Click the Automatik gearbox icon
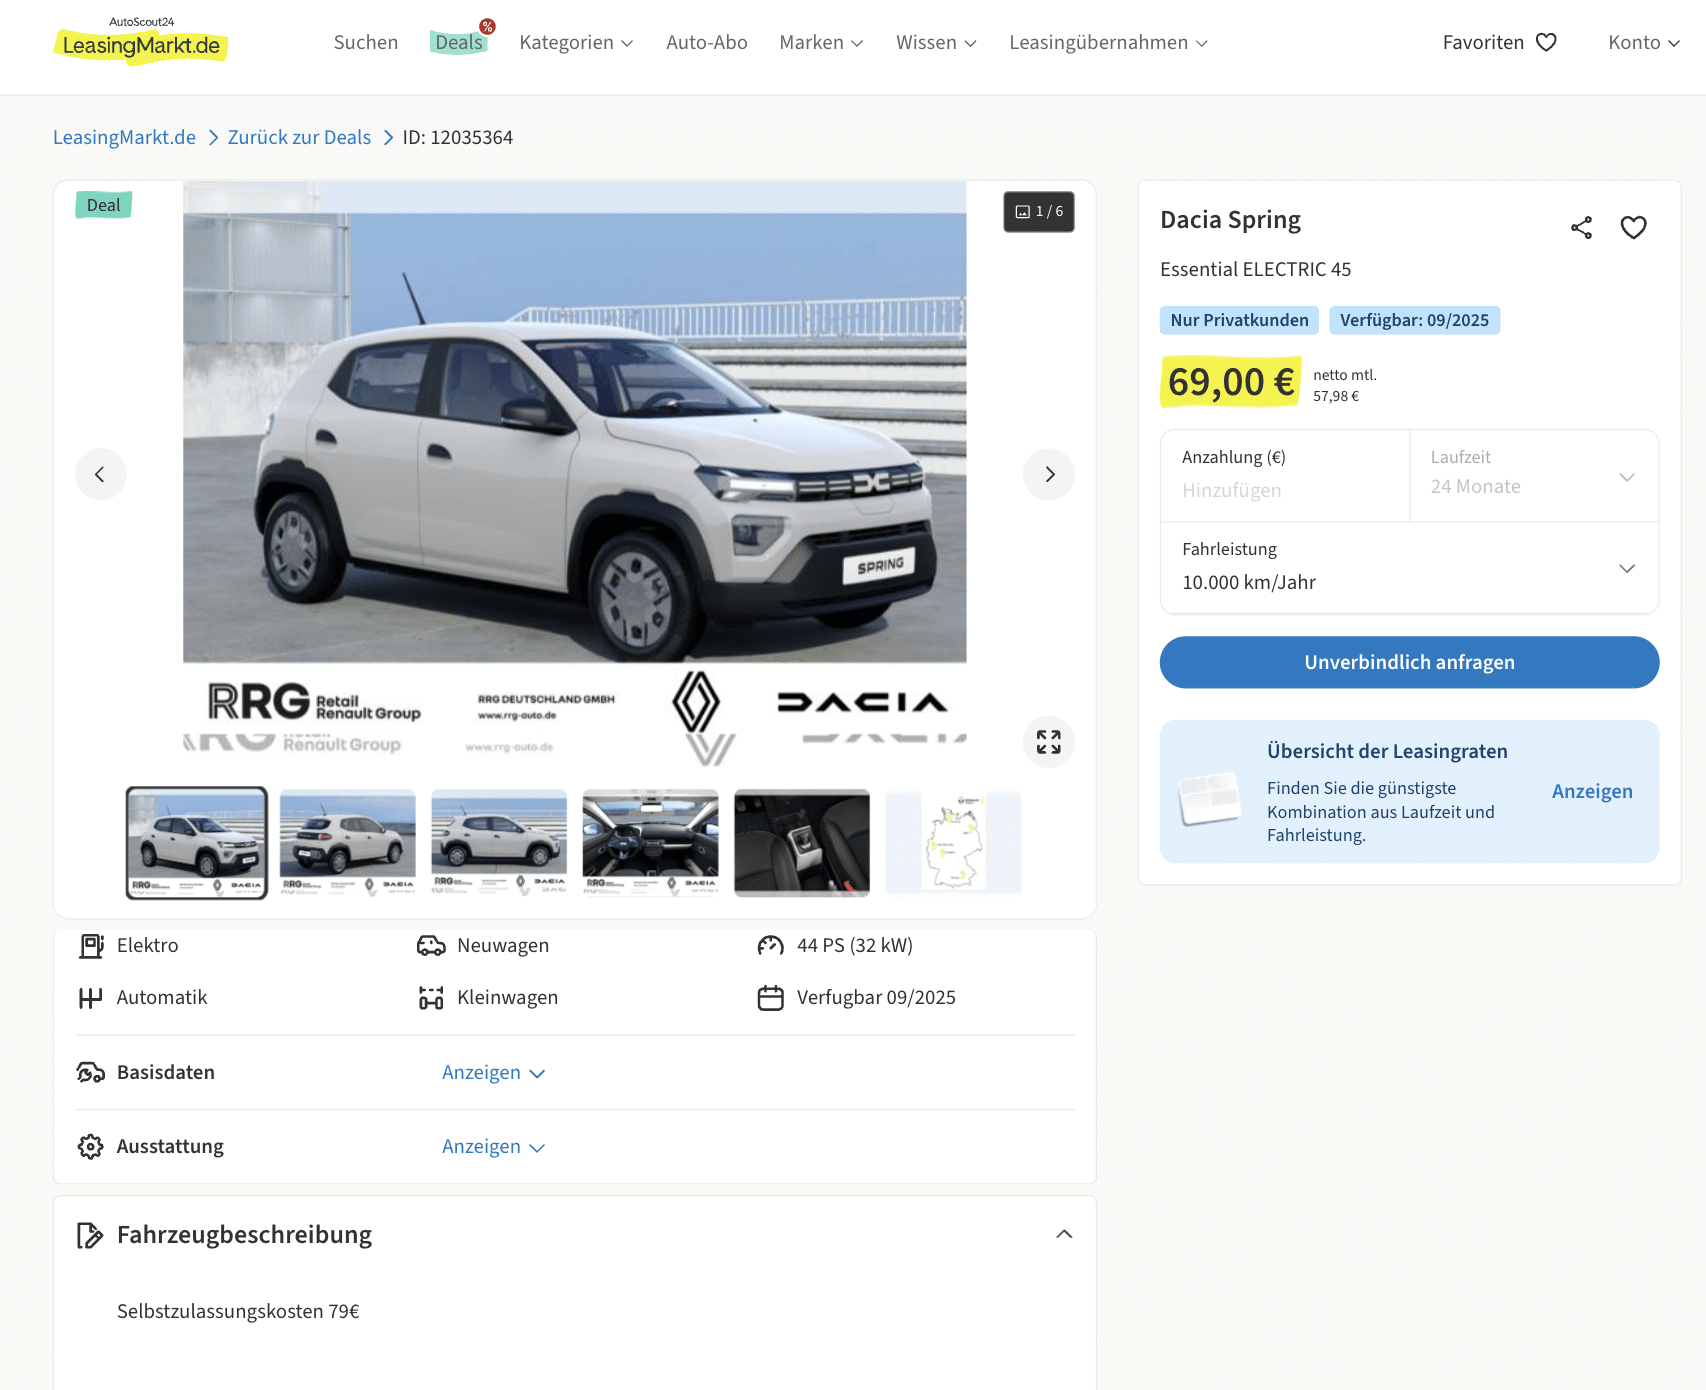Image resolution: width=1706 pixels, height=1390 pixels. click(x=91, y=997)
